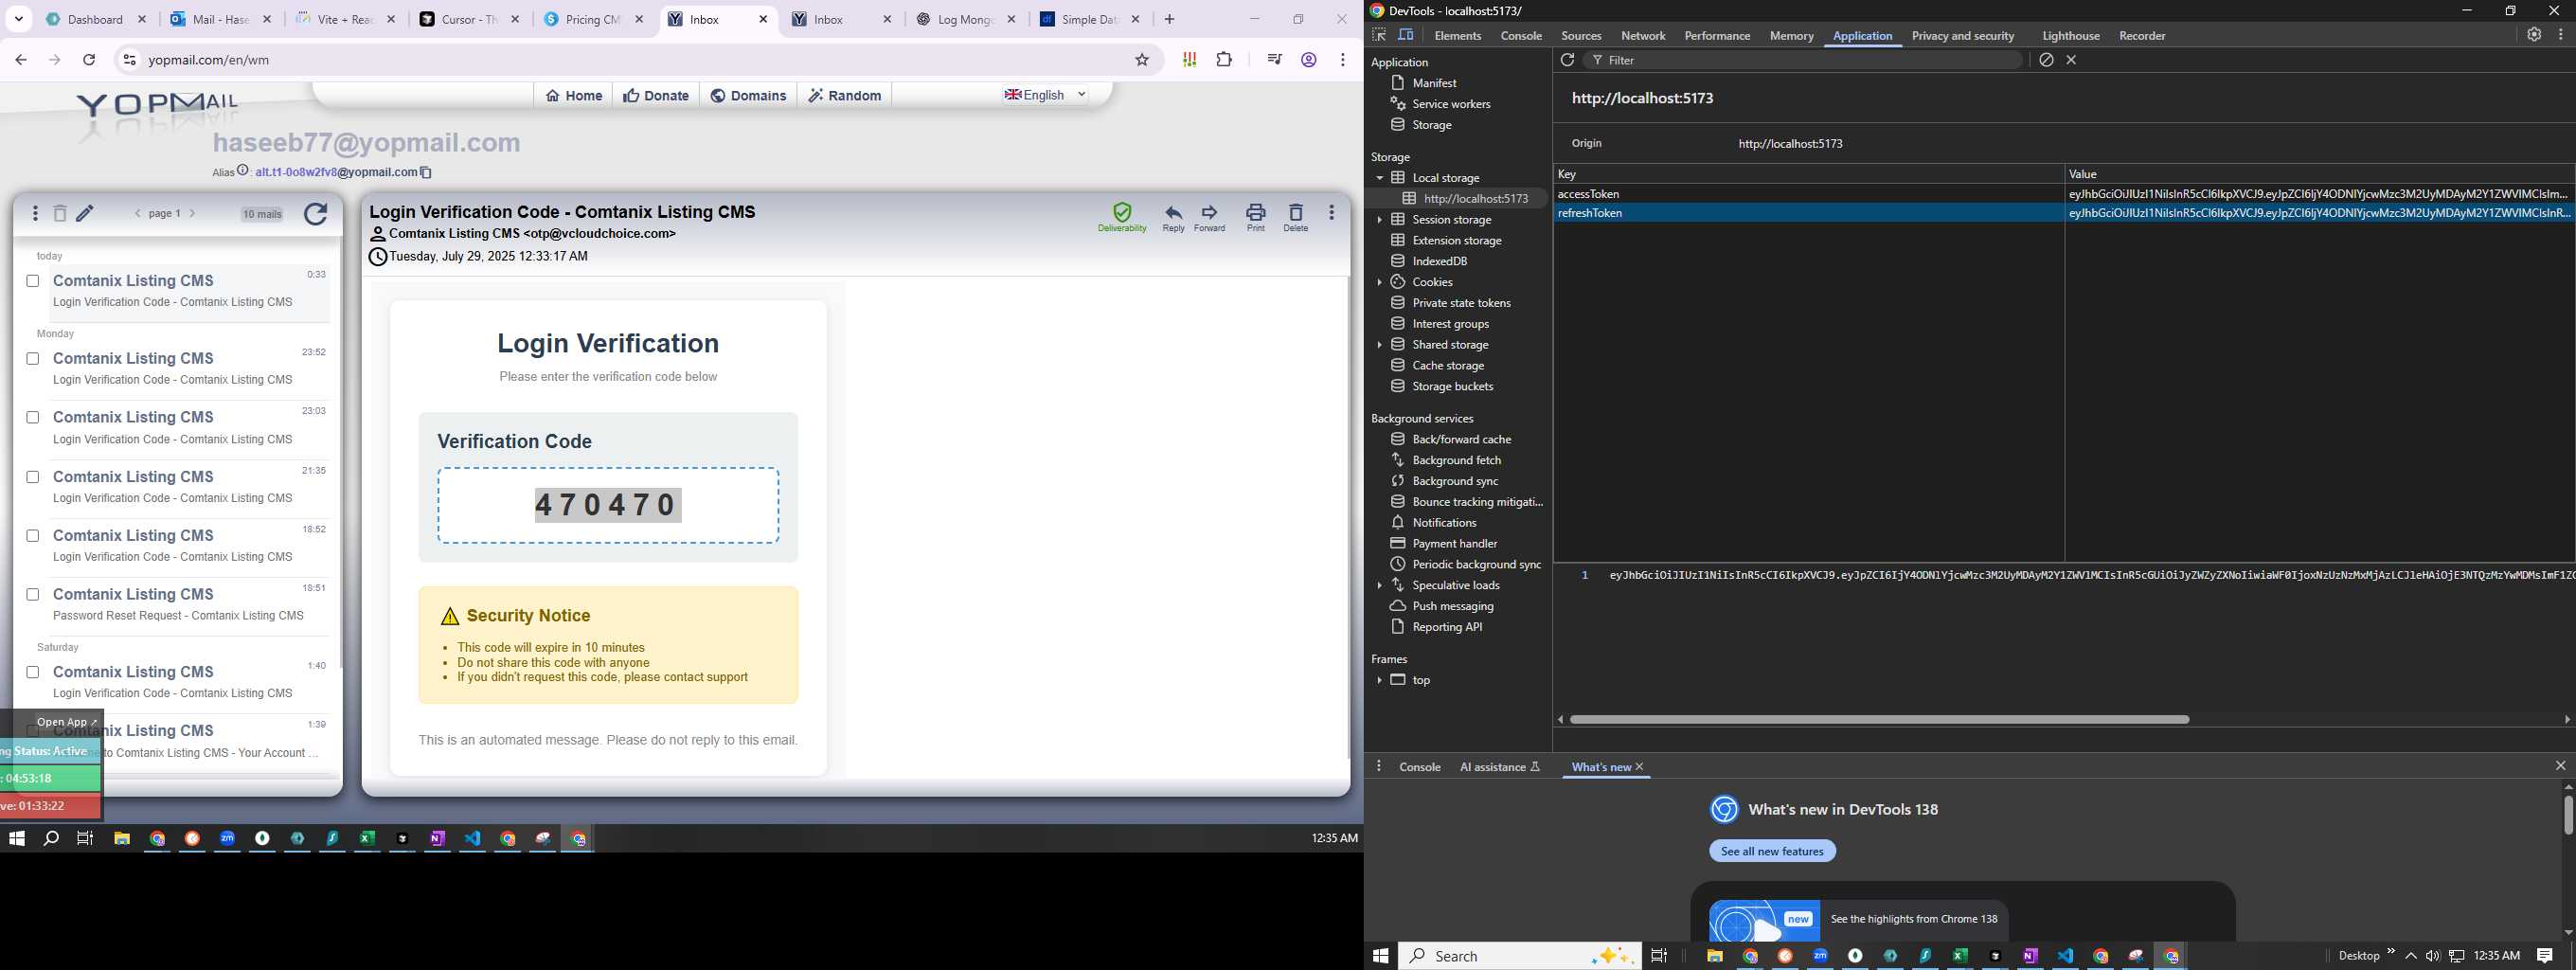
Task: Collapse the Local storage tree node
Action: (x=1379, y=178)
